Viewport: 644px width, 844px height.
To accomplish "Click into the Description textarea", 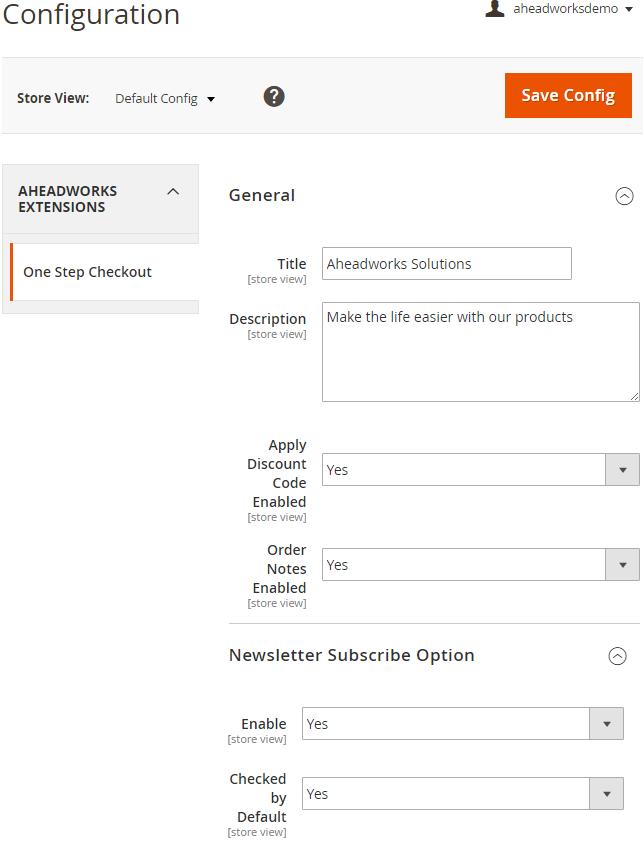I will point(480,352).
